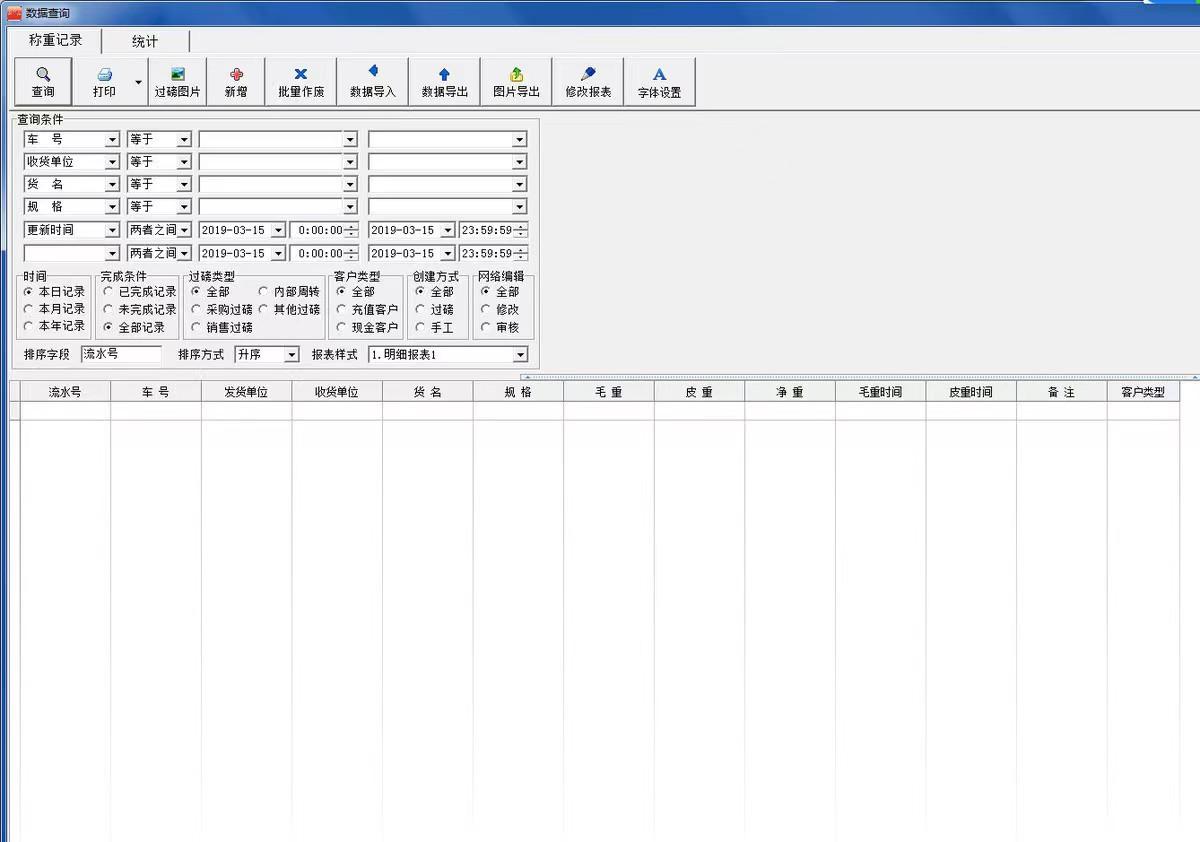Viewport: 1200px width, 842px height.
Task: Click the 净重 column header
Action: pyautogui.click(x=790, y=392)
